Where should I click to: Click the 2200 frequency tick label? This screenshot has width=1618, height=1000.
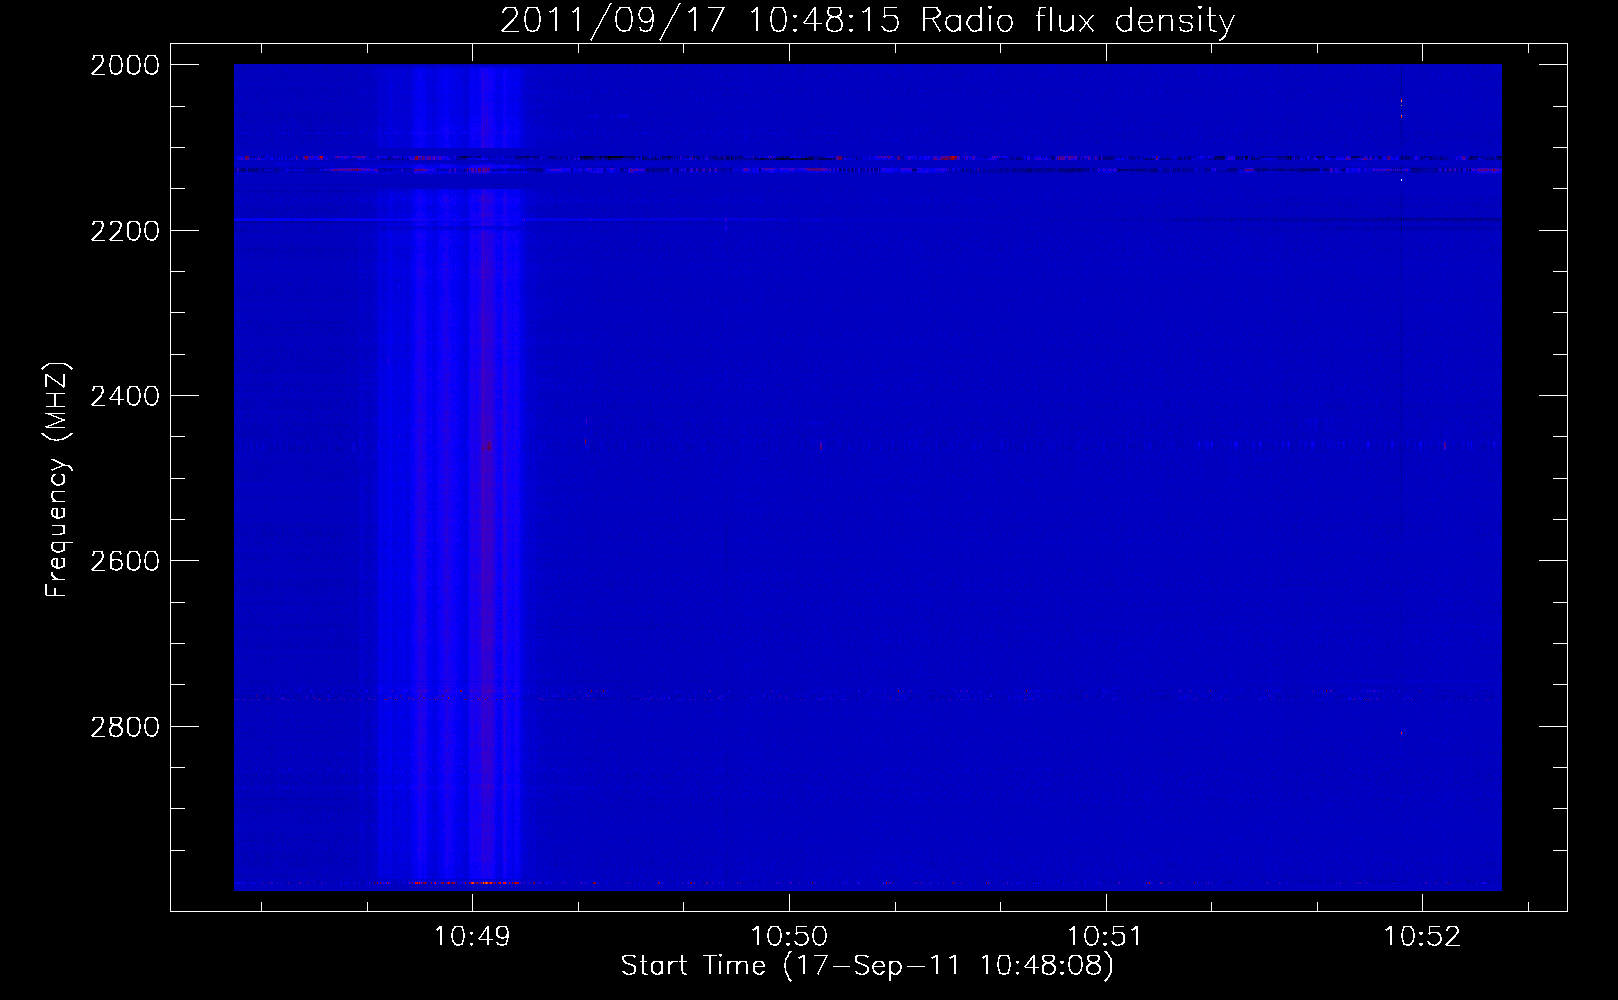click(x=125, y=231)
